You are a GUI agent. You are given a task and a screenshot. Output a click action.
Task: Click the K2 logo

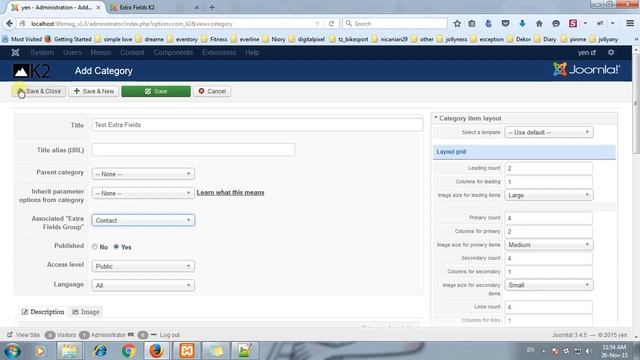point(31,71)
